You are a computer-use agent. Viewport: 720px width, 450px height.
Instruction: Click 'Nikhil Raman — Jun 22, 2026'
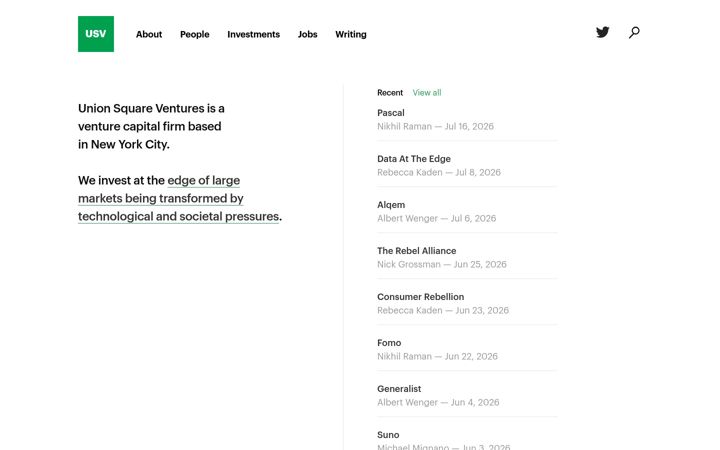click(437, 356)
